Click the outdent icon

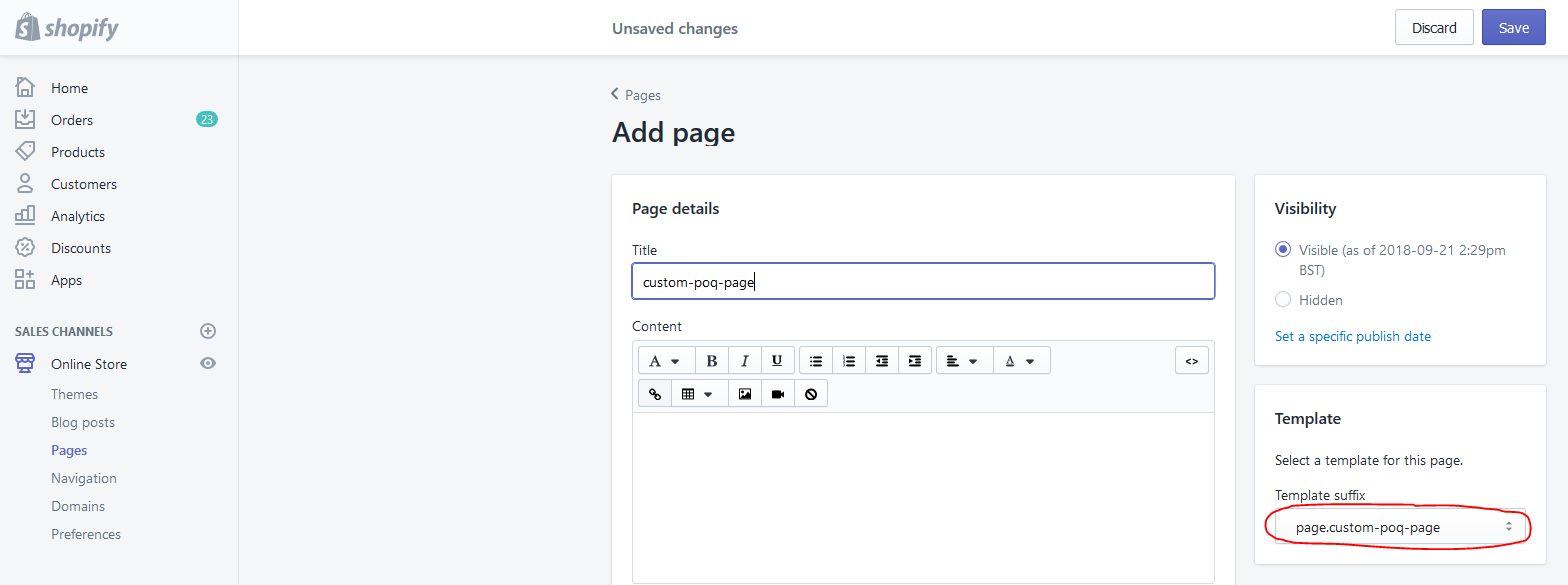[x=882, y=361]
